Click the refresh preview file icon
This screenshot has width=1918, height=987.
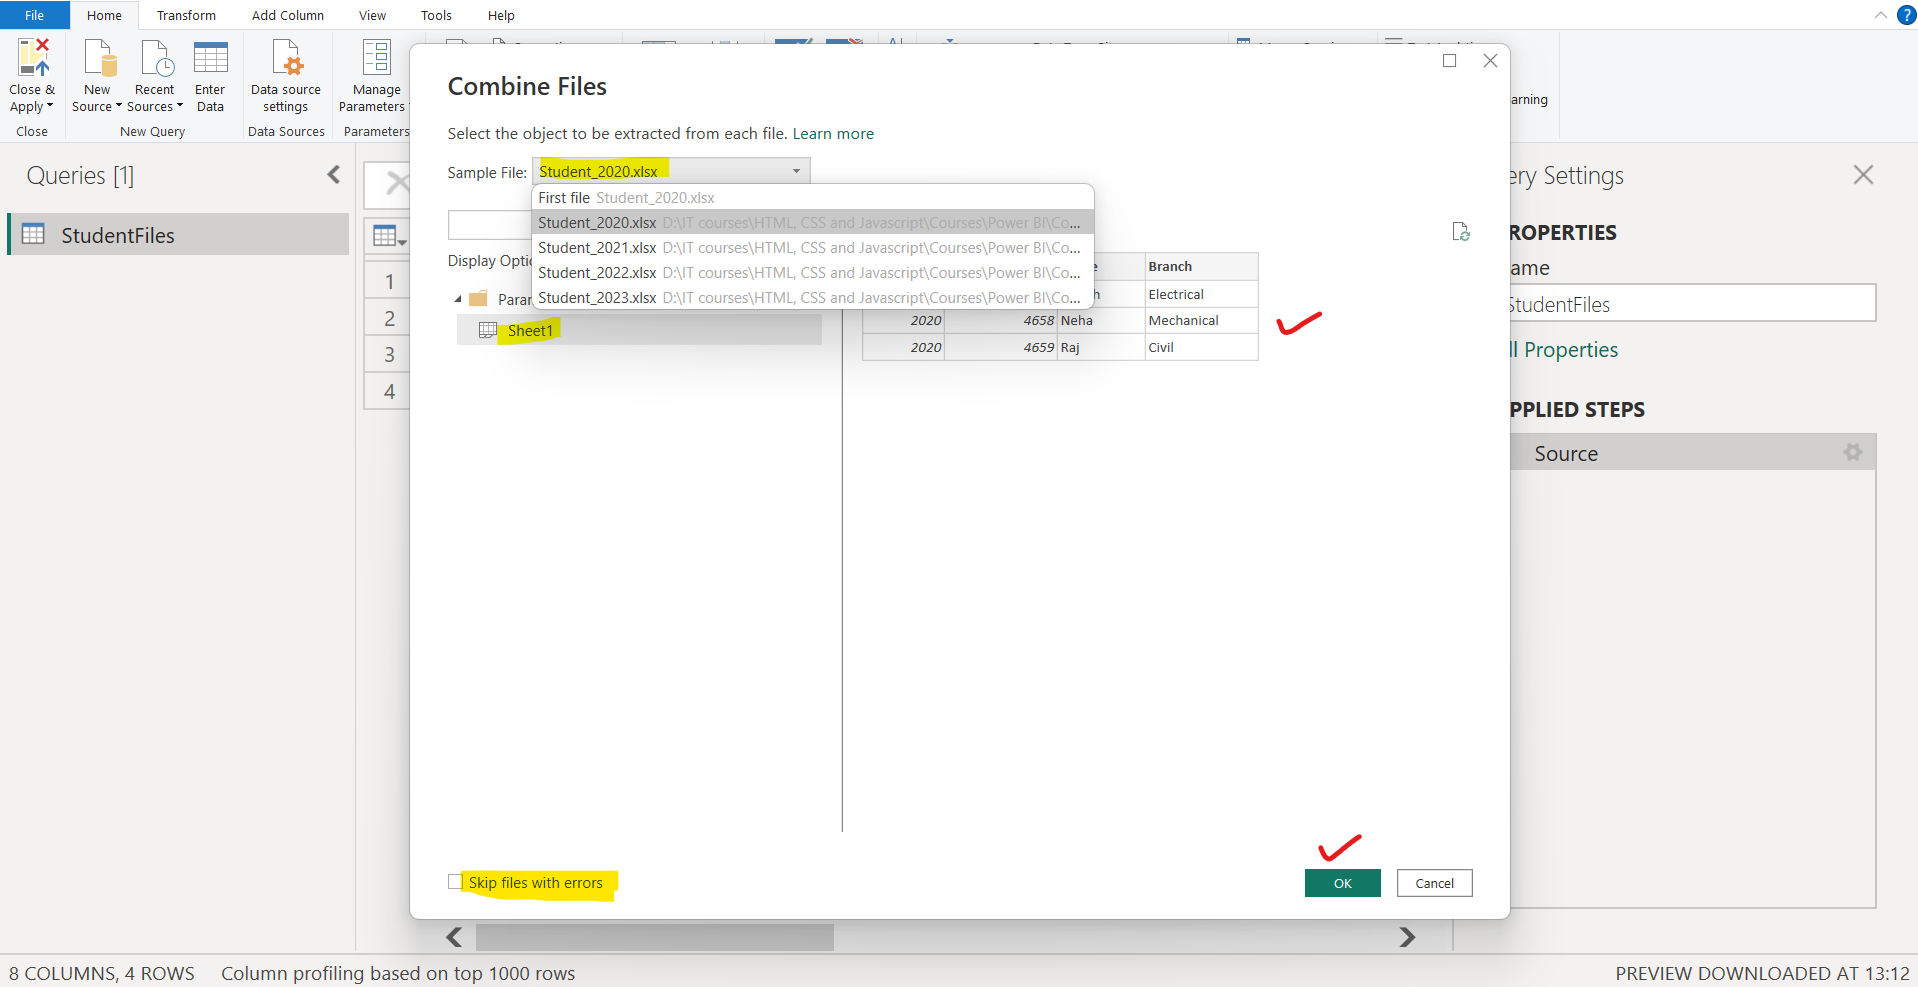1461,232
